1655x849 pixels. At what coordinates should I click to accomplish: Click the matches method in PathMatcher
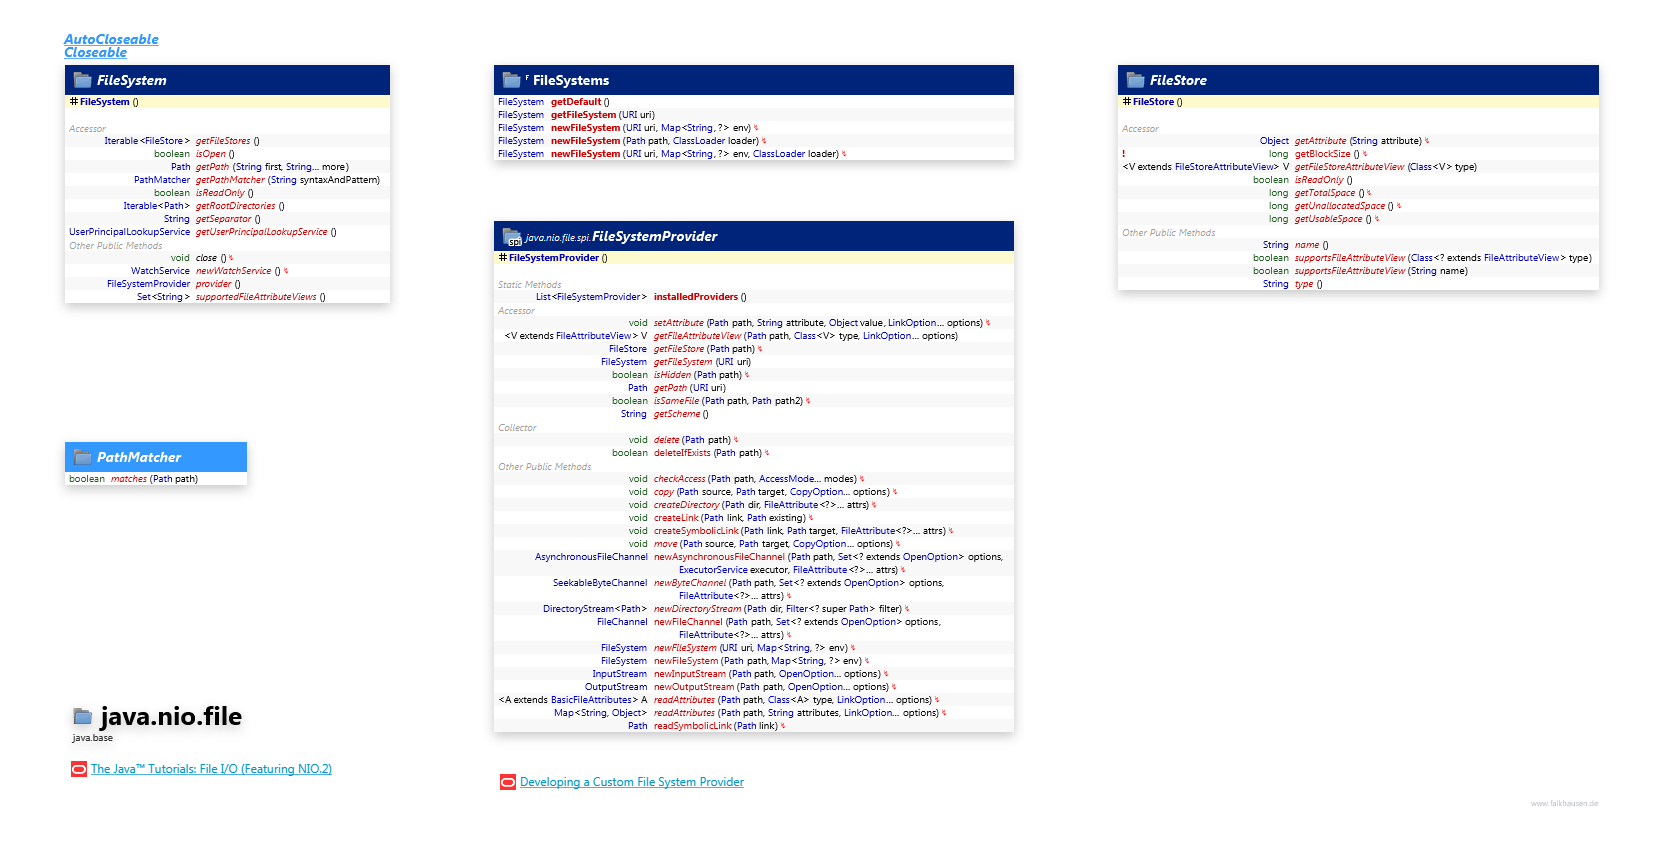point(129,479)
